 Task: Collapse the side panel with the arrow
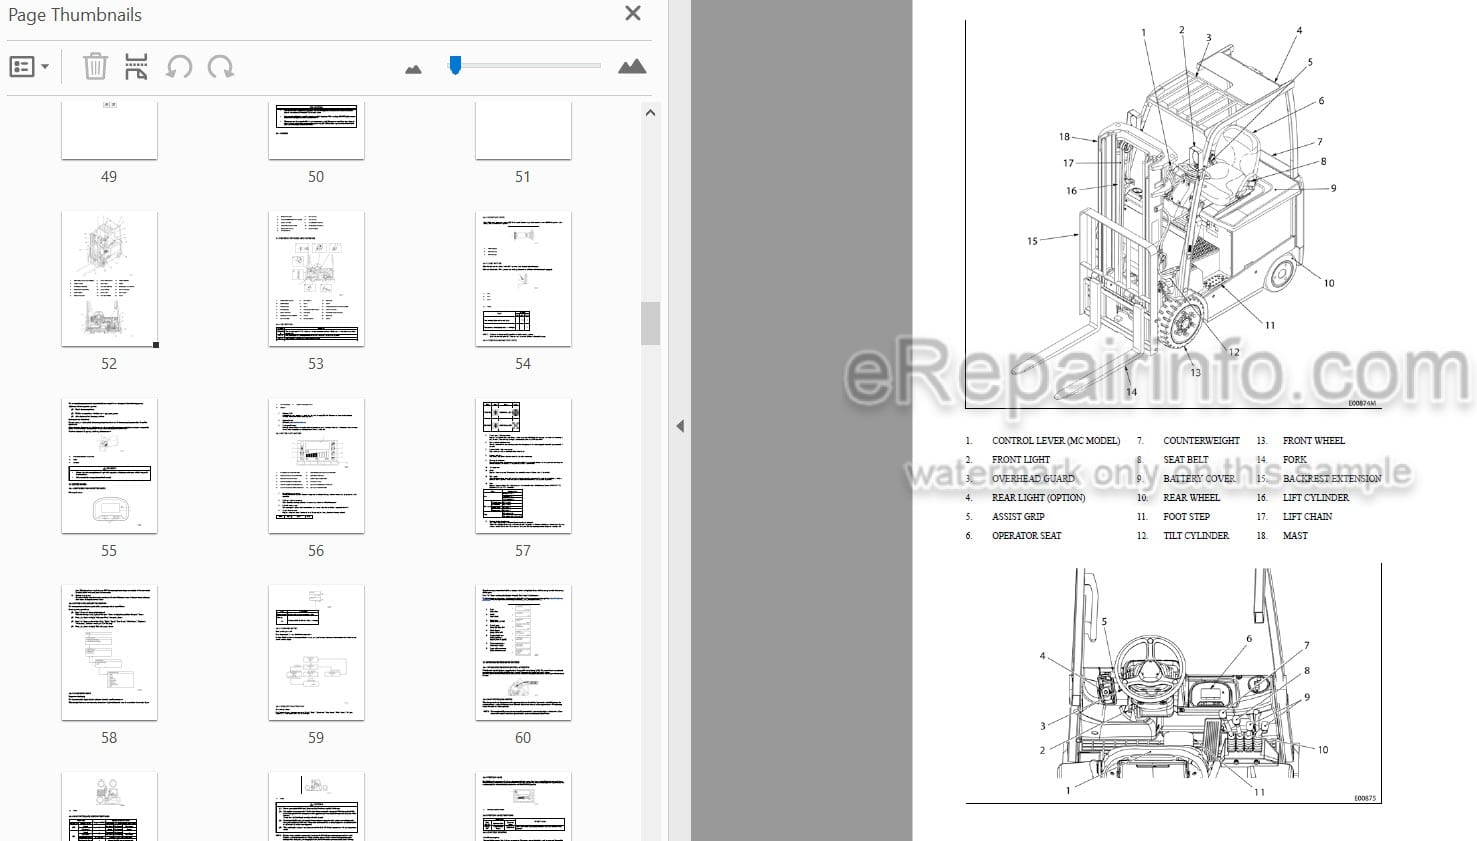pyautogui.click(x=680, y=426)
